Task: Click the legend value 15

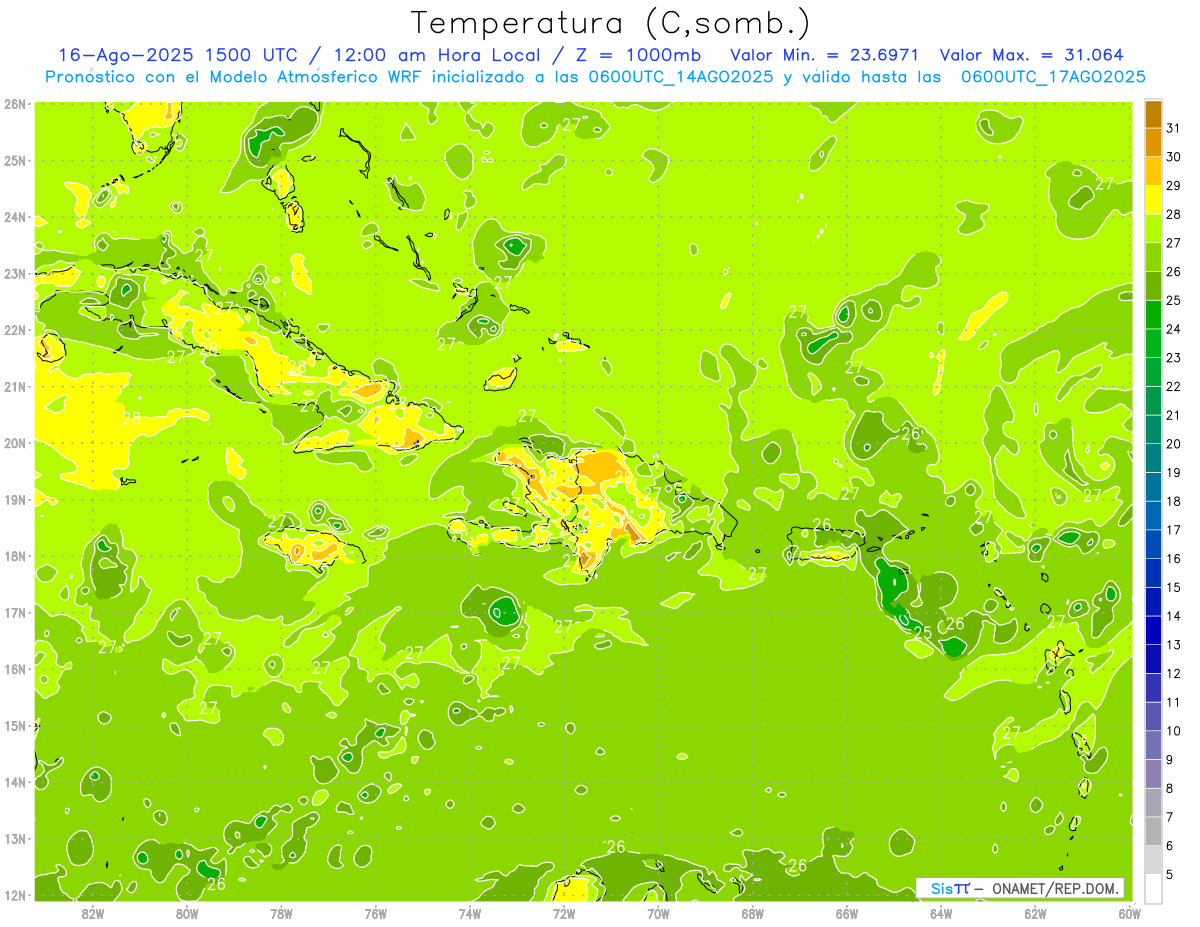Action: click(x=1173, y=587)
